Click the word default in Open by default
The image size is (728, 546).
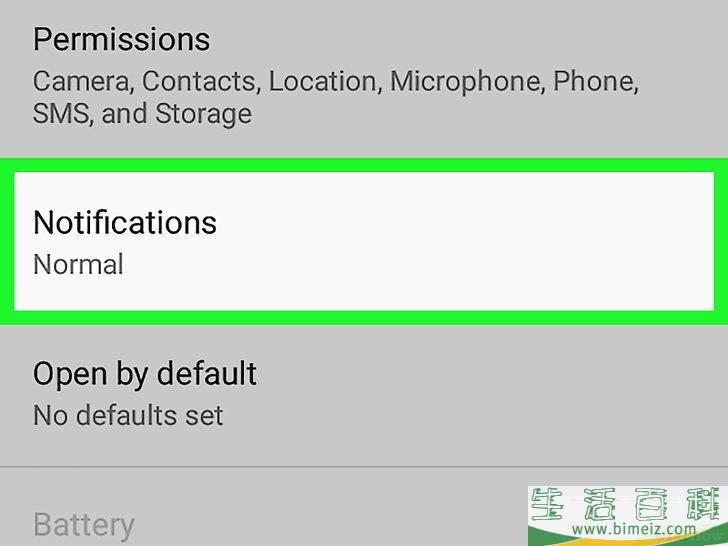pyautogui.click(x=207, y=373)
